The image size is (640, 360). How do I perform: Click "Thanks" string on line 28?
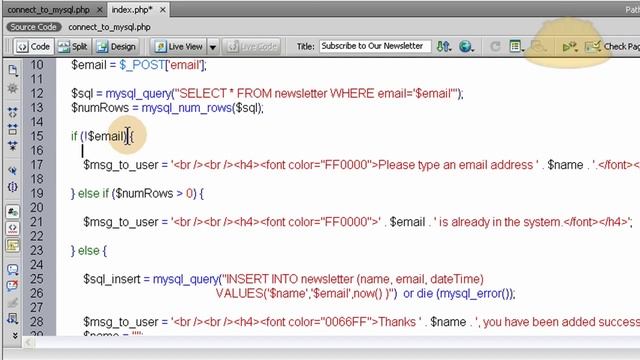[397, 322]
